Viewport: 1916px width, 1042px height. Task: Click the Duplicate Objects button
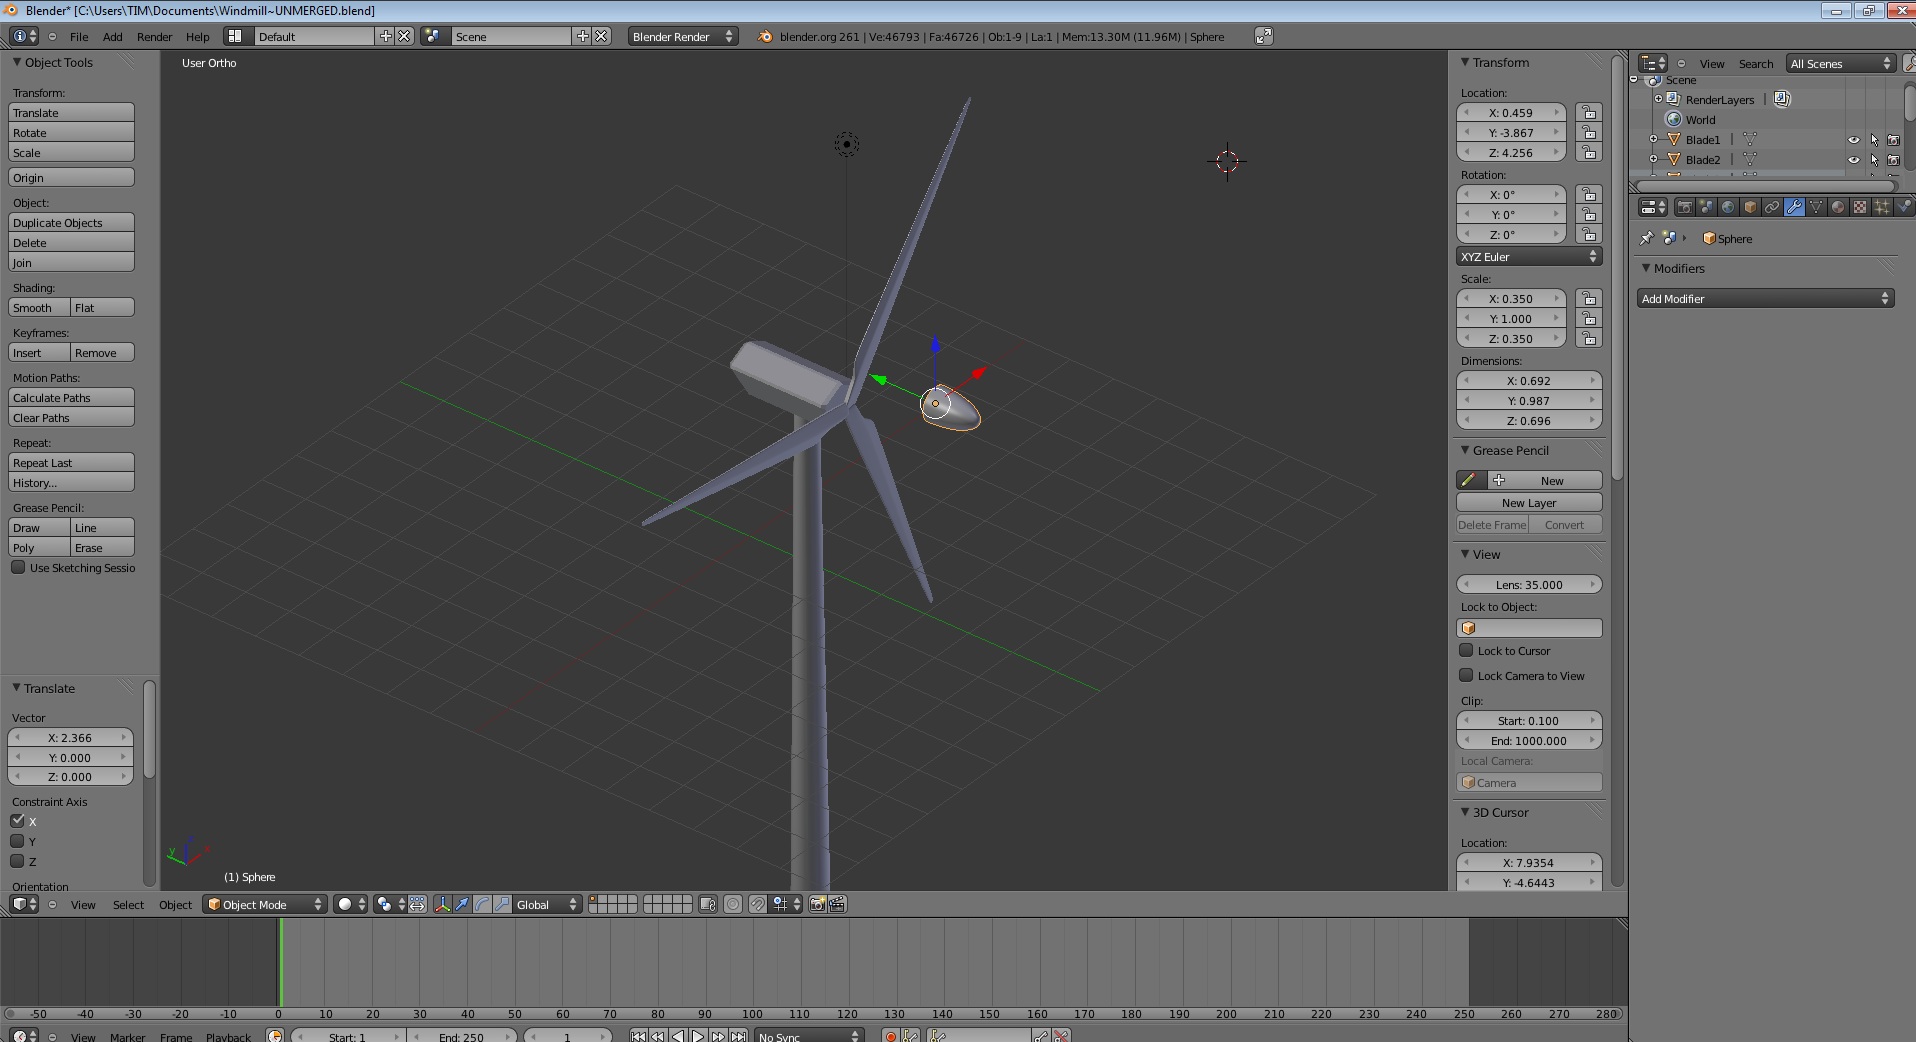click(x=71, y=222)
